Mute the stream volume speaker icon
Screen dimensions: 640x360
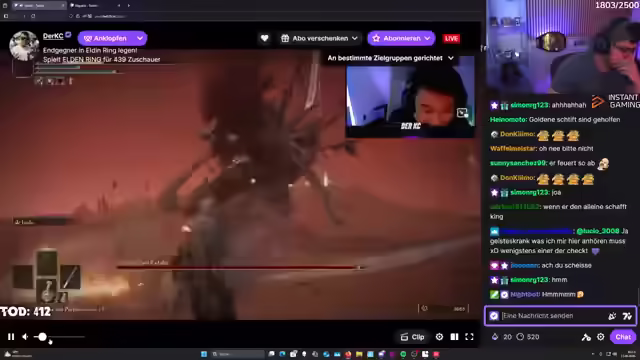[25, 337]
